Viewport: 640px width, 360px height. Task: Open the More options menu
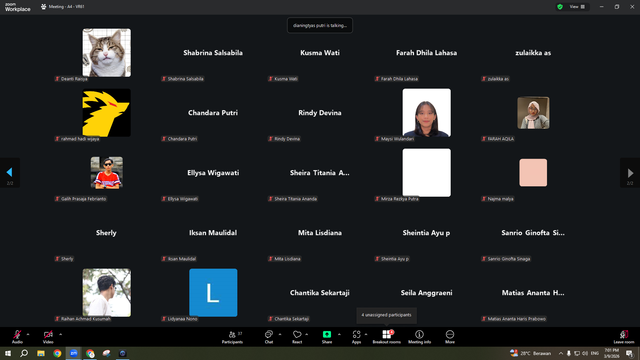click(x=450, y=337)
